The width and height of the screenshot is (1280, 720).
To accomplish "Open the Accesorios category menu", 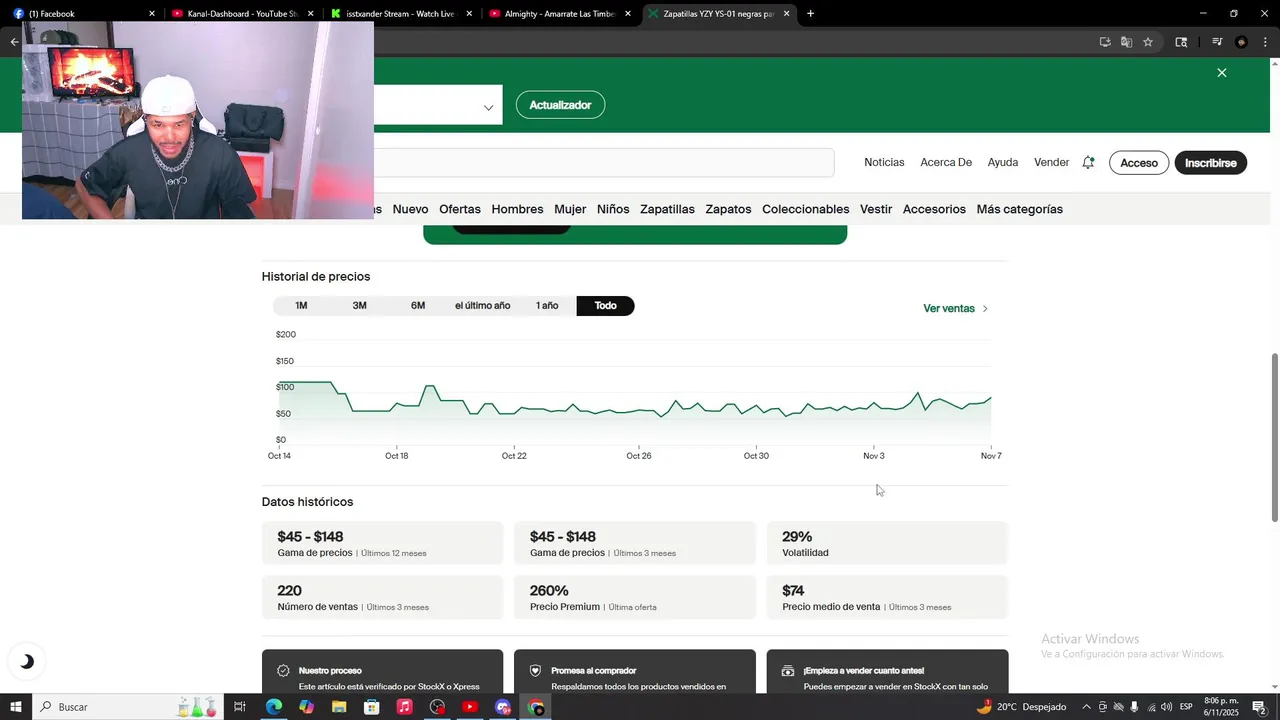I will (x=934, y=209).
